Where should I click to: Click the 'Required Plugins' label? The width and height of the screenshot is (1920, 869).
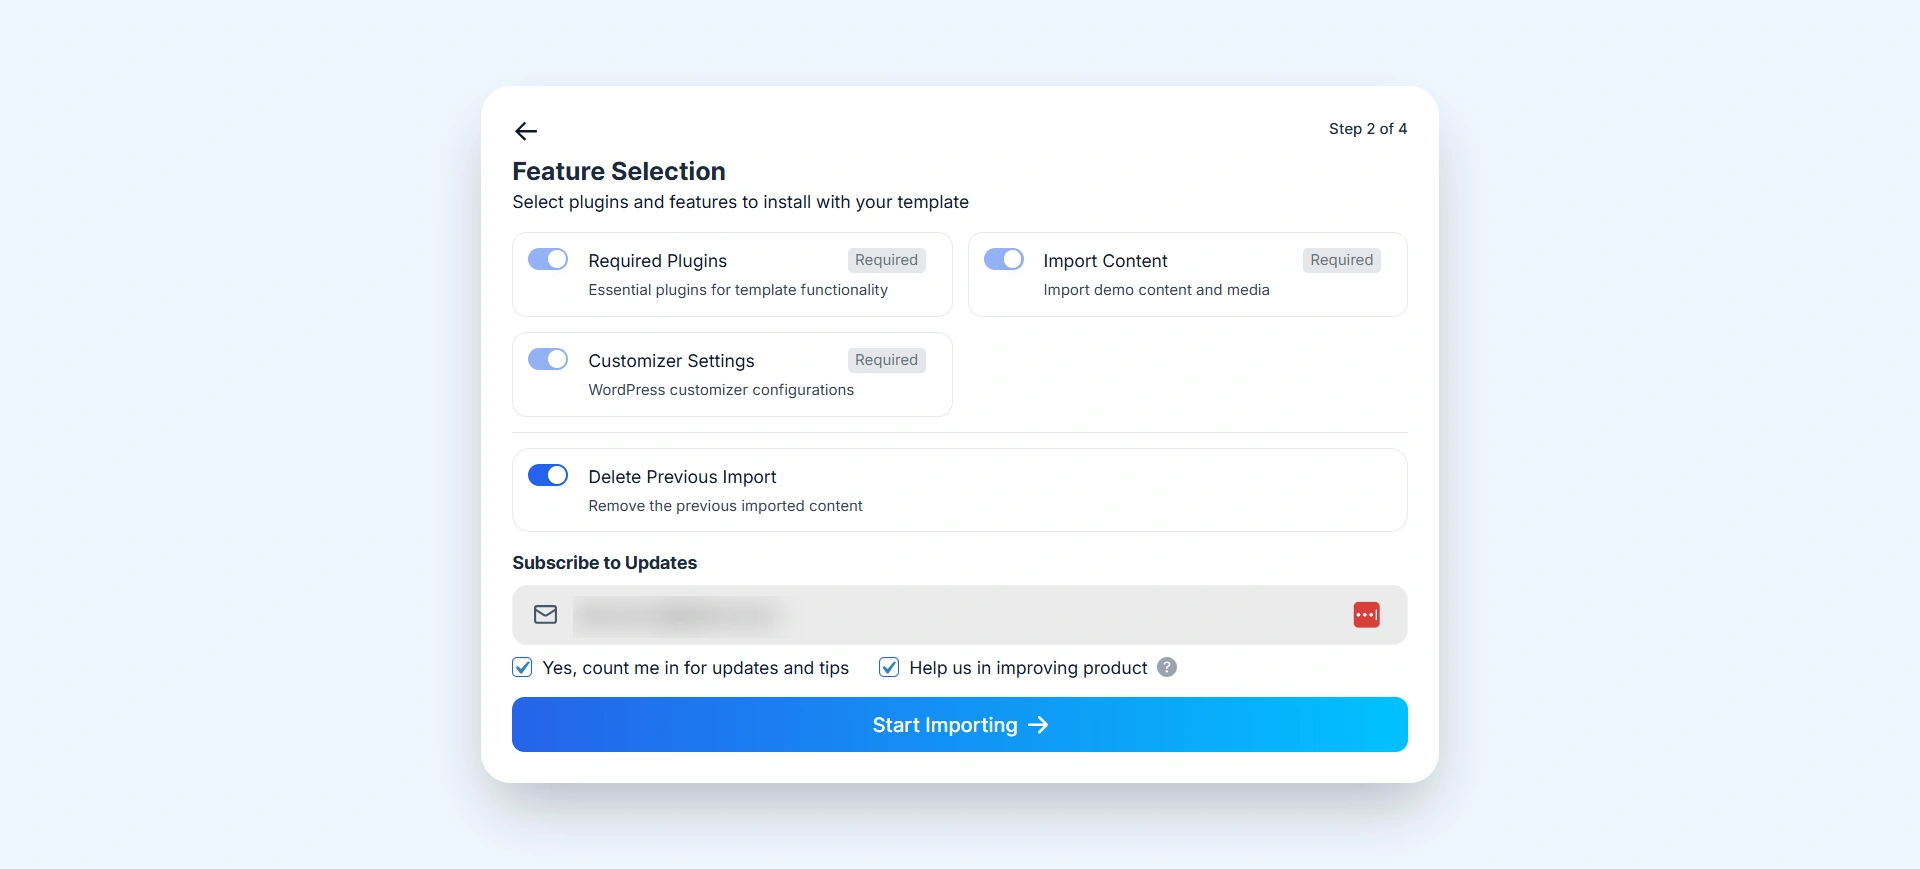pos(657,261)
